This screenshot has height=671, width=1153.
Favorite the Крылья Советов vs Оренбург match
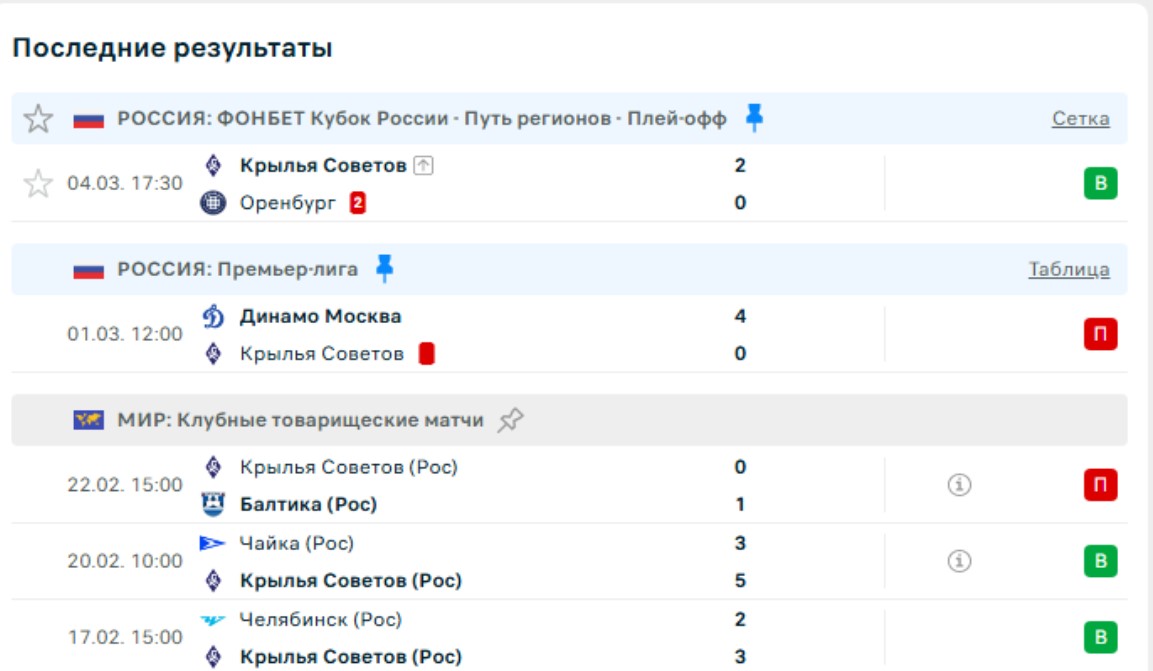click(38, 184)
